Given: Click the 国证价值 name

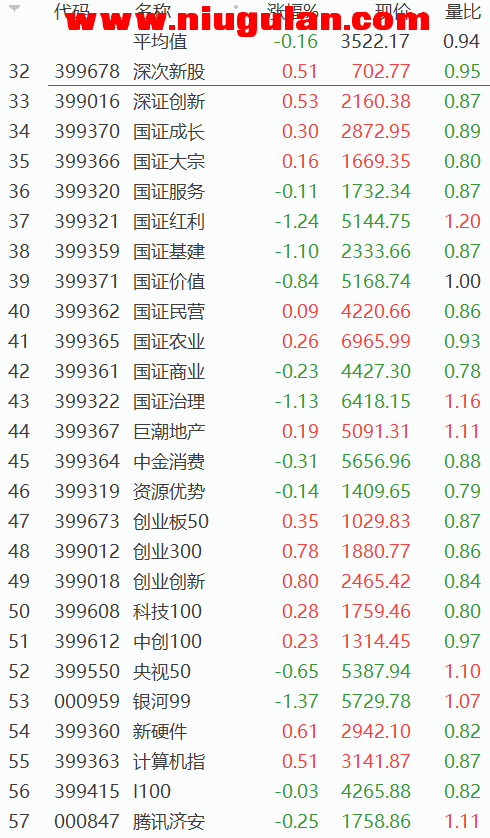Looking at the screenshot, I should click(169, 281).
